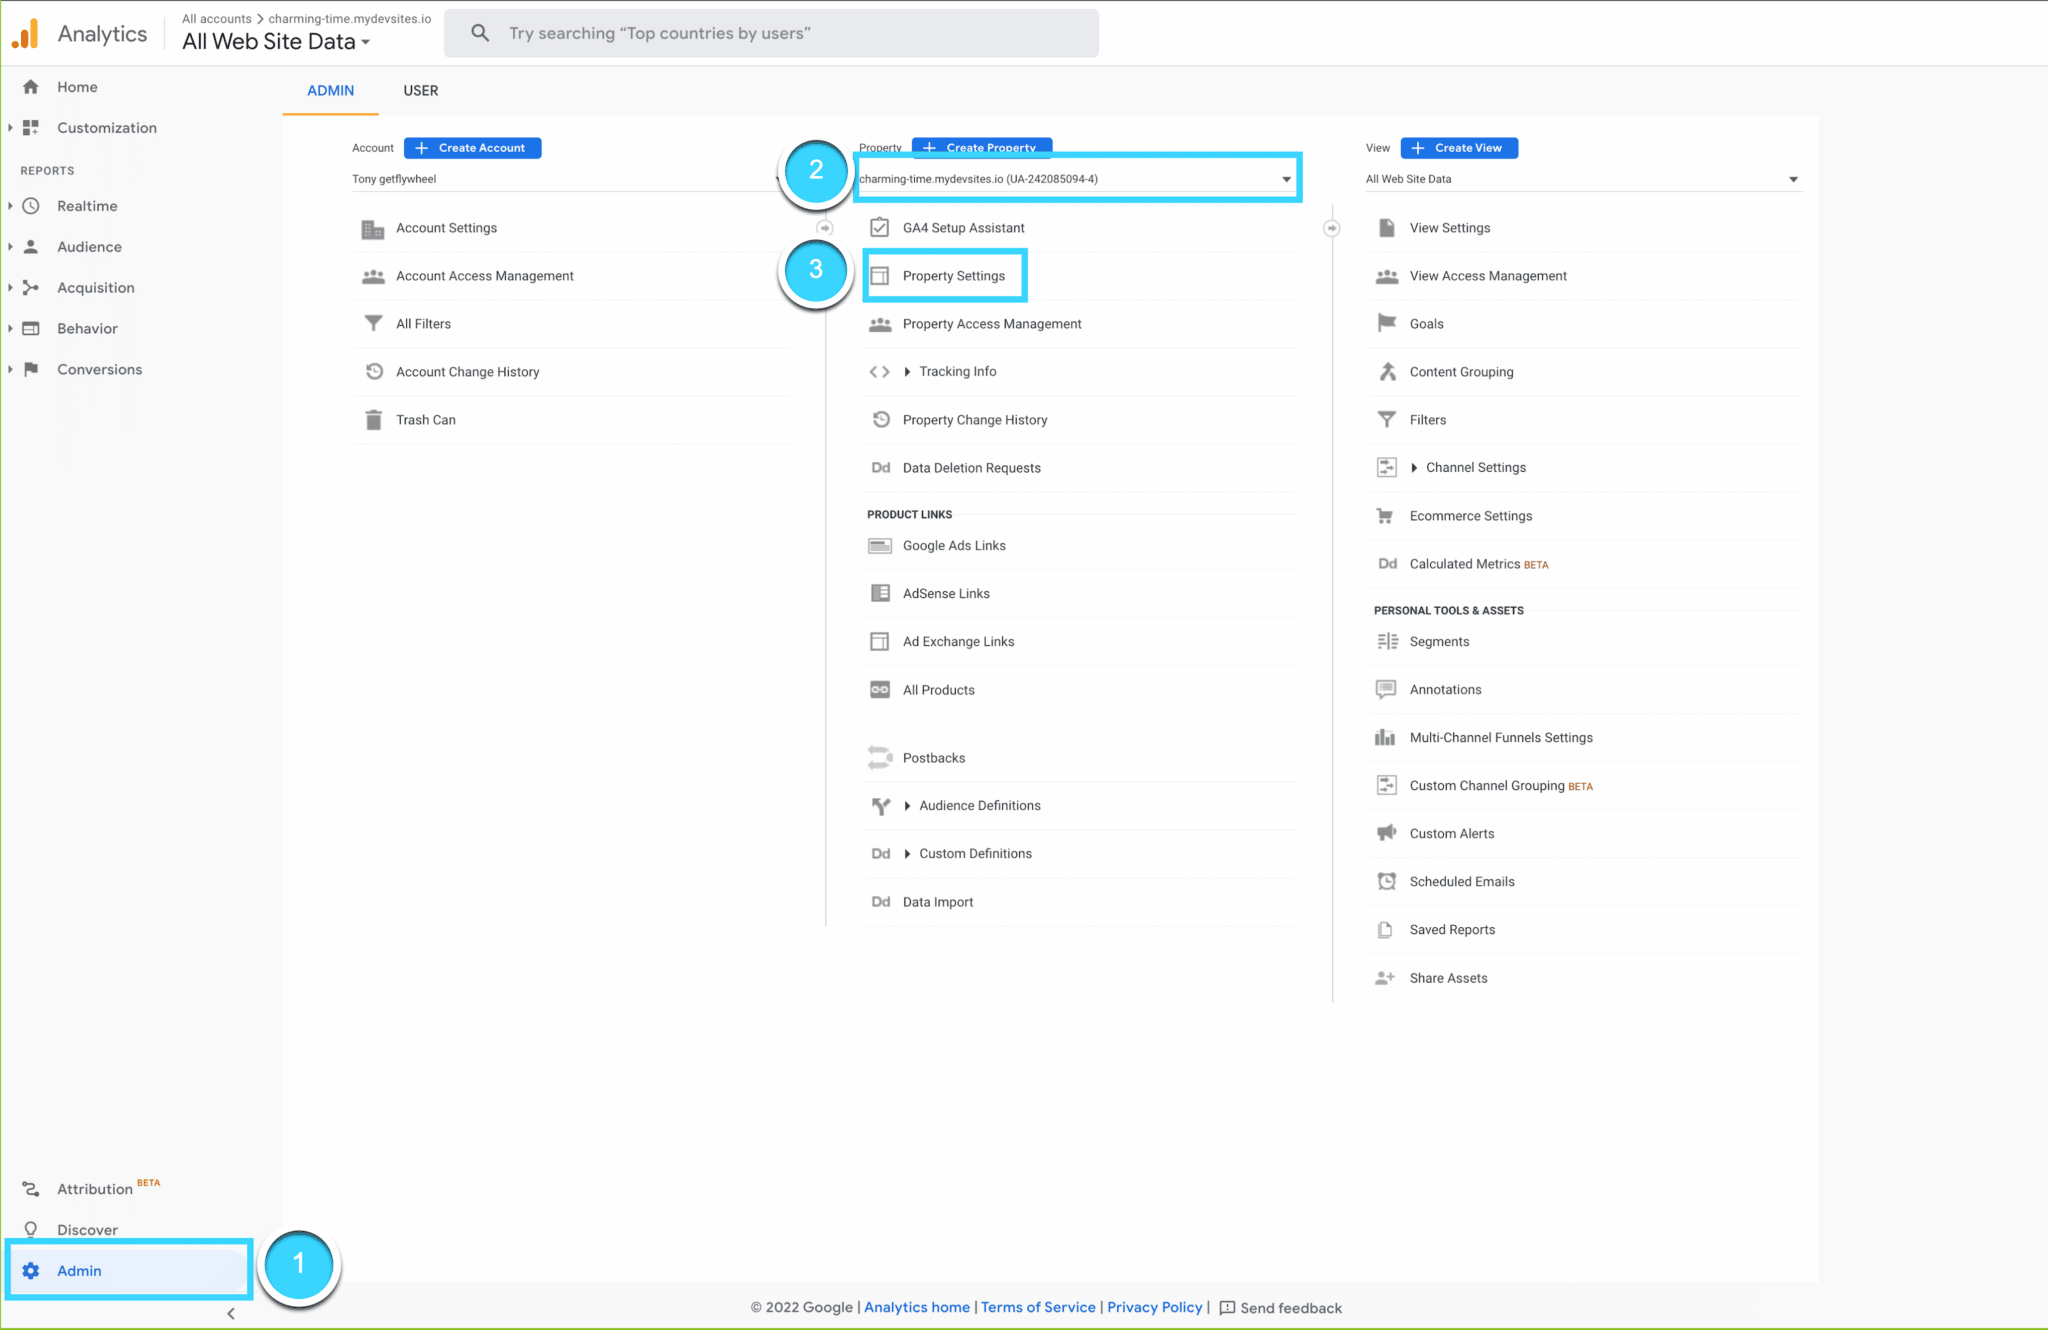Click inside the search bar
This screenshot has height=1330, width=2048.
770,32
